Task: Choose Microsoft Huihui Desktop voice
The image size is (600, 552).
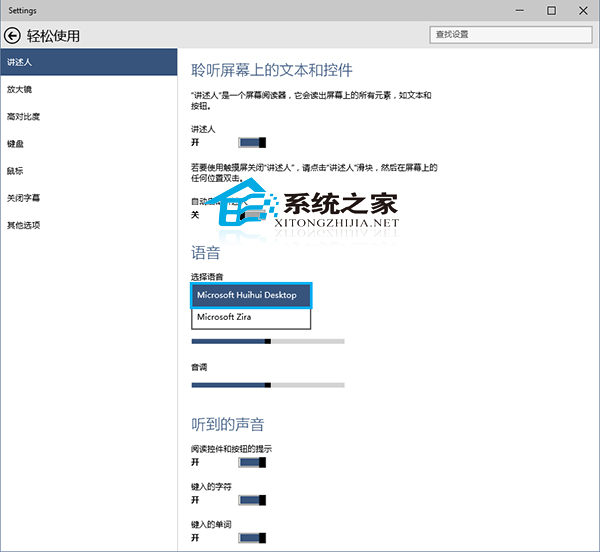Action: point(251,295)
